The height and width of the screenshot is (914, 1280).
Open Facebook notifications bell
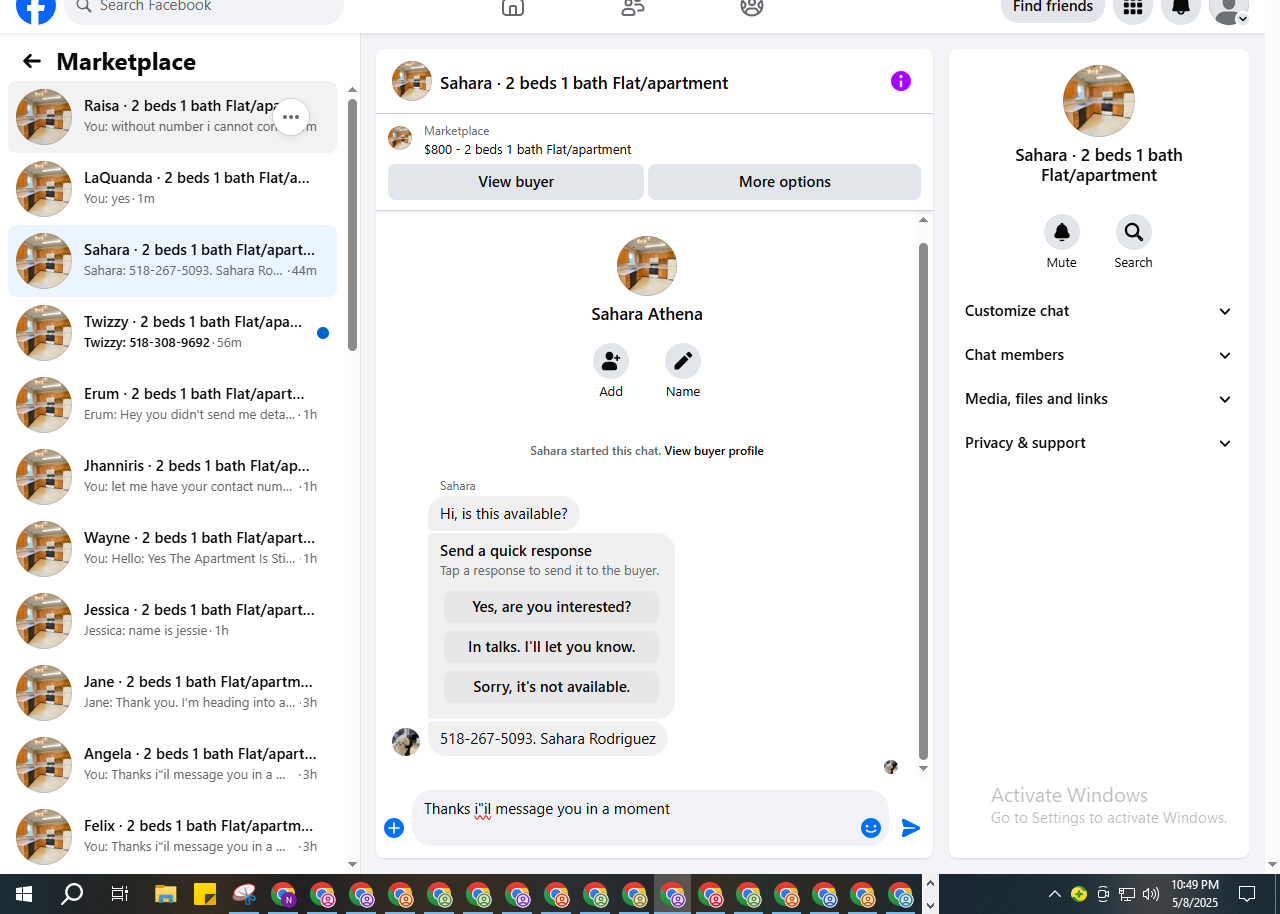click(1181, 8)
